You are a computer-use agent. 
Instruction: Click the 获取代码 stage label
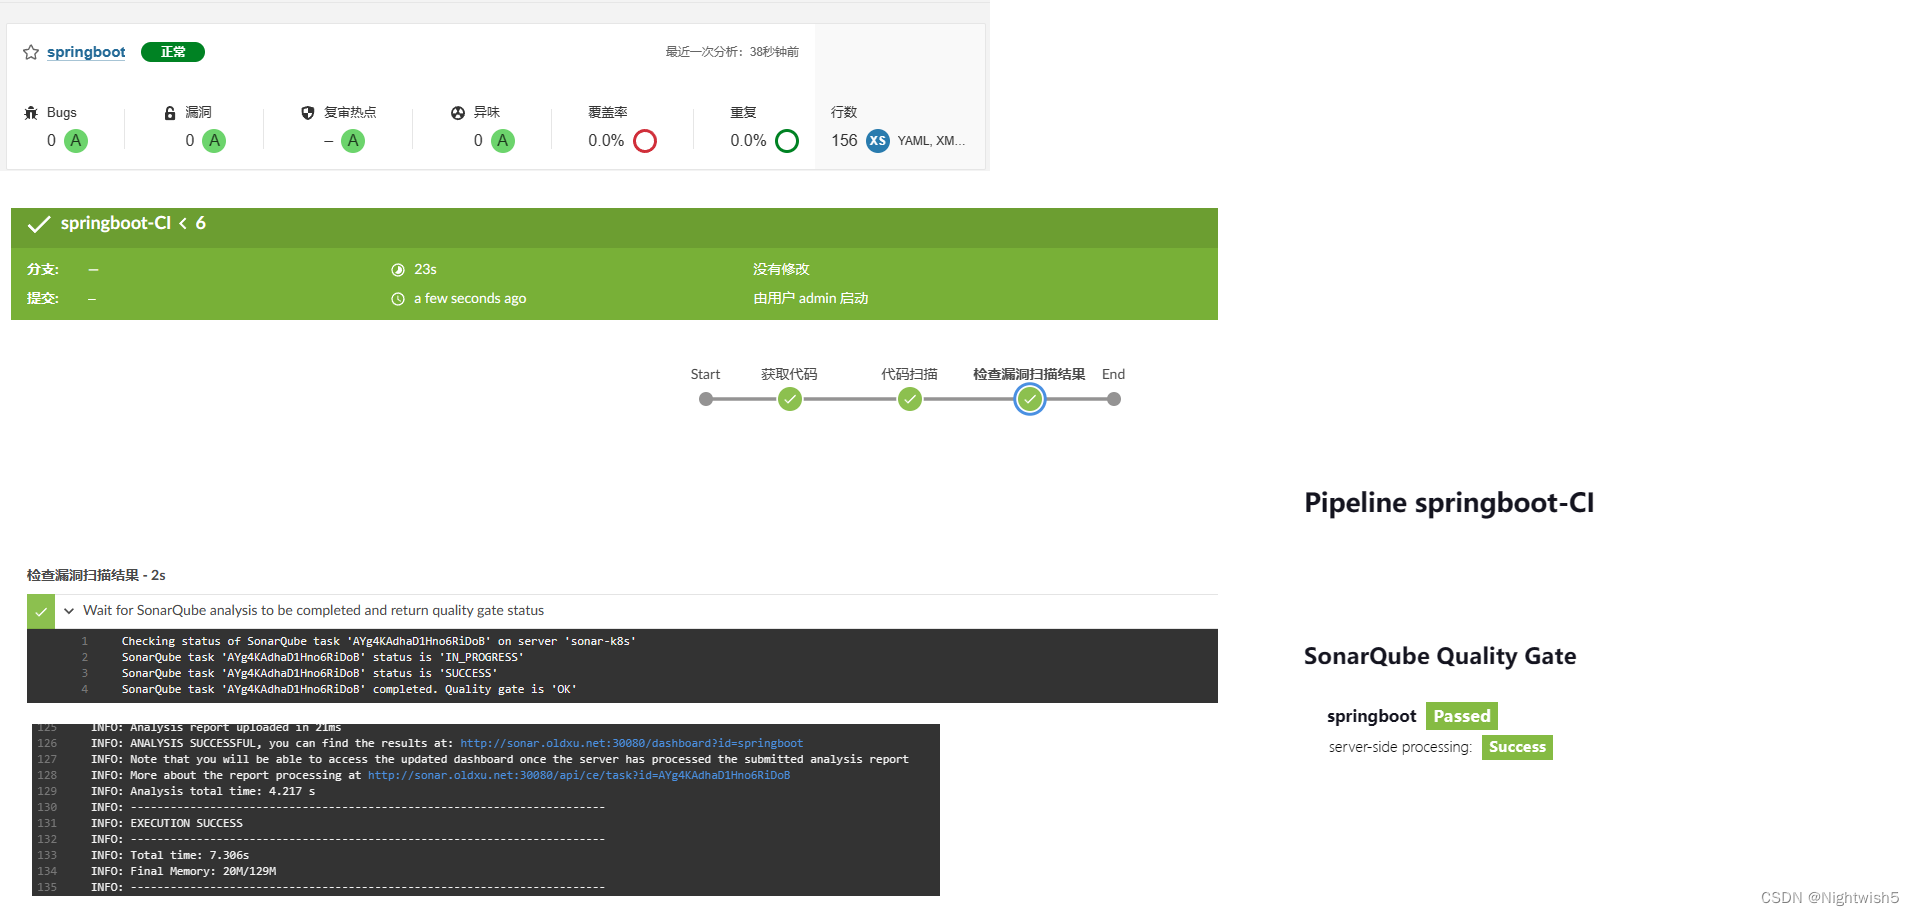click(x=789, y=374)
